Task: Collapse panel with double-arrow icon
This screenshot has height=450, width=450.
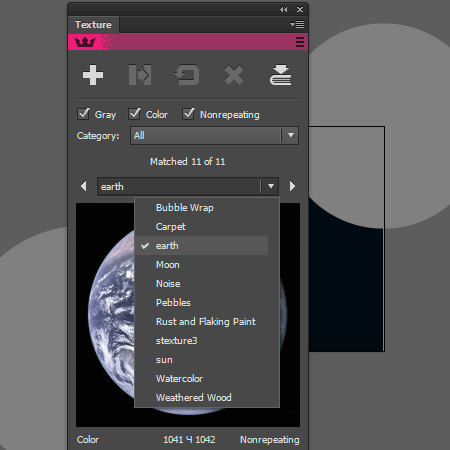Action: pyautogui.click(x=284, y=10)
